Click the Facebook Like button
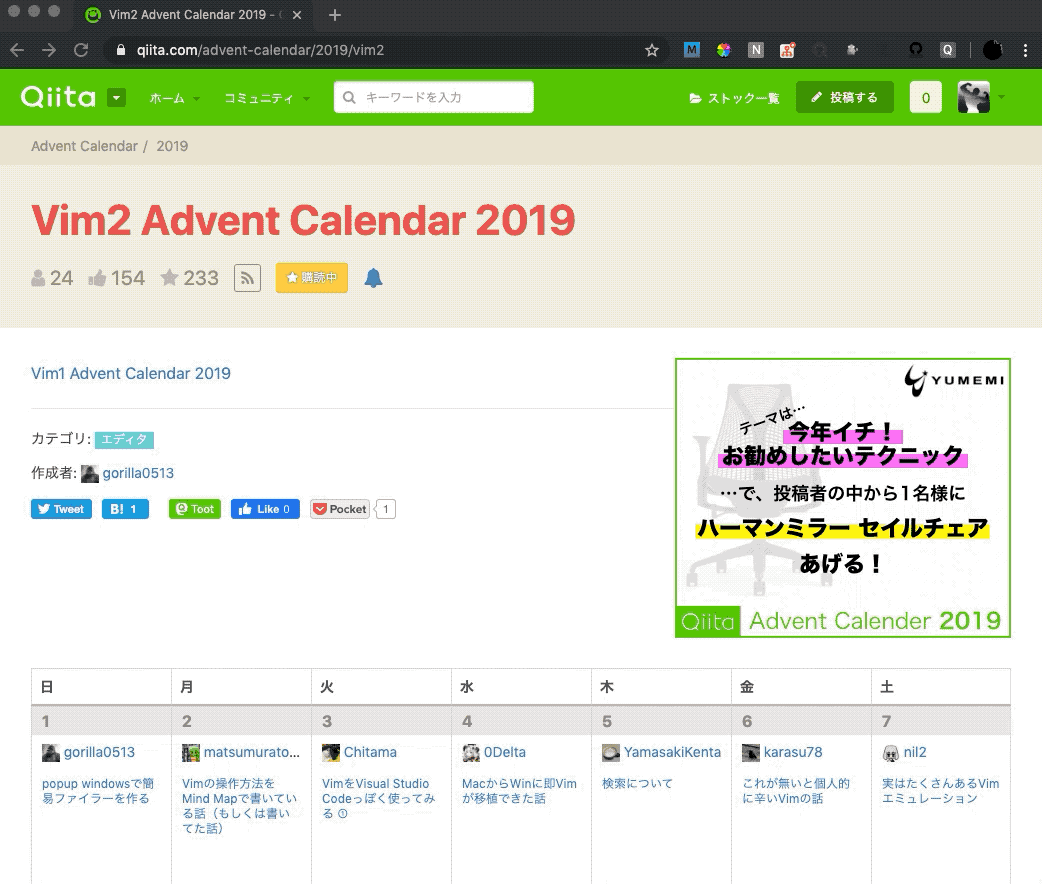Screen dimensions: 1042x884 click(x=265, y=509)
